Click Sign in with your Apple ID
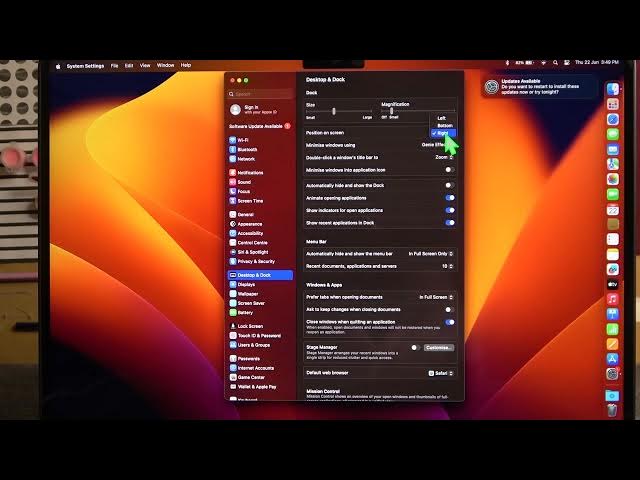This screenshot has height=480, width=640. coord(254,109)
